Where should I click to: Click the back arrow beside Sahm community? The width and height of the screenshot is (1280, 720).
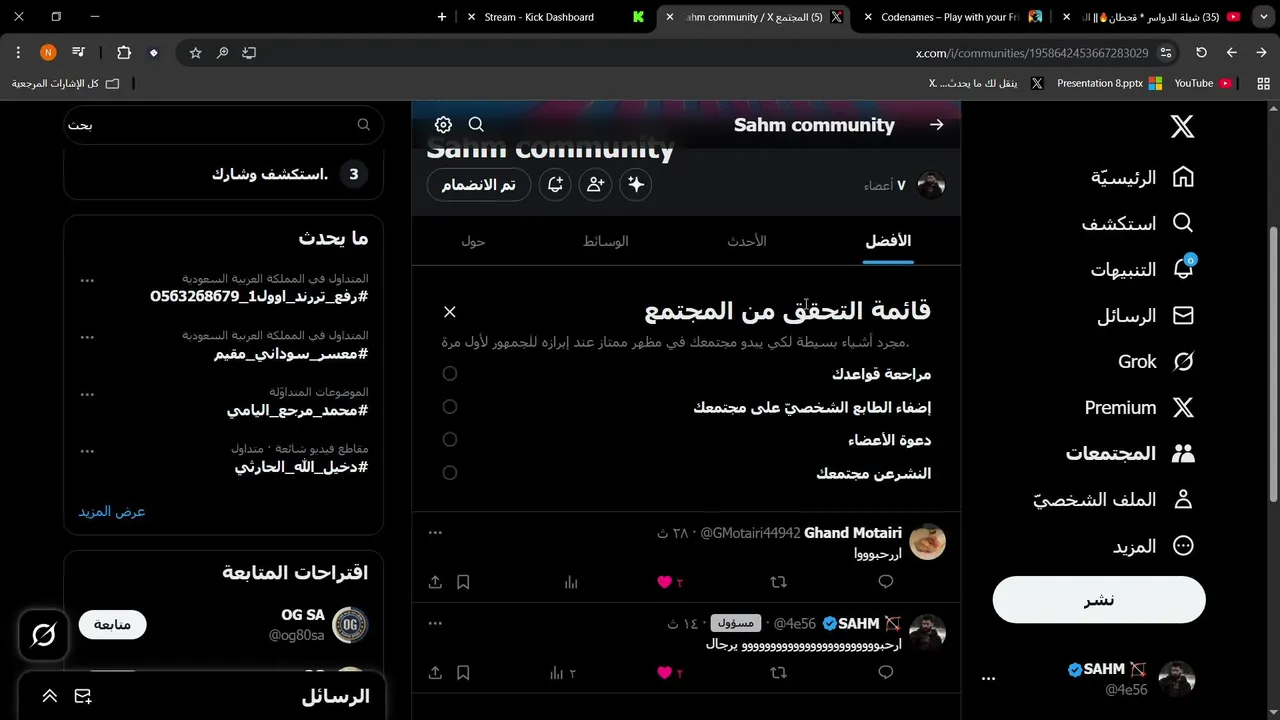(936, 125)
